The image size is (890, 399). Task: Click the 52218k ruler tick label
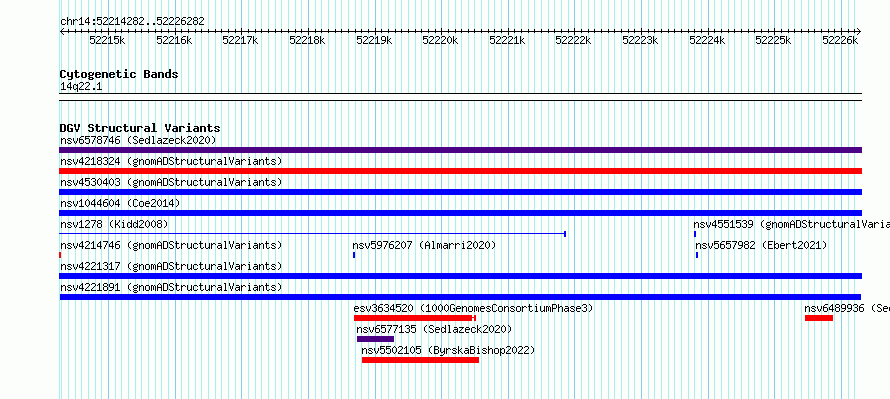coord(307,40)
